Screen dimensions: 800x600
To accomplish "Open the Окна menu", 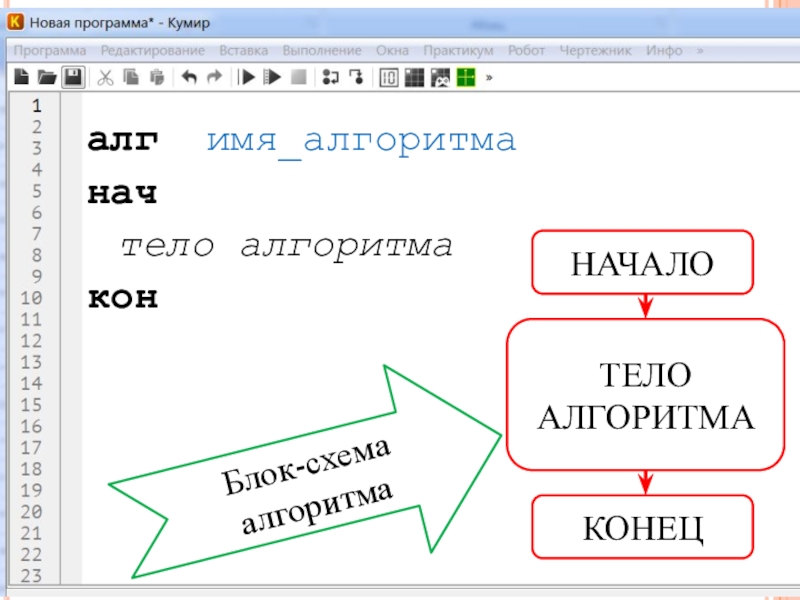I will pyautogui.click(x=392, y=51).
